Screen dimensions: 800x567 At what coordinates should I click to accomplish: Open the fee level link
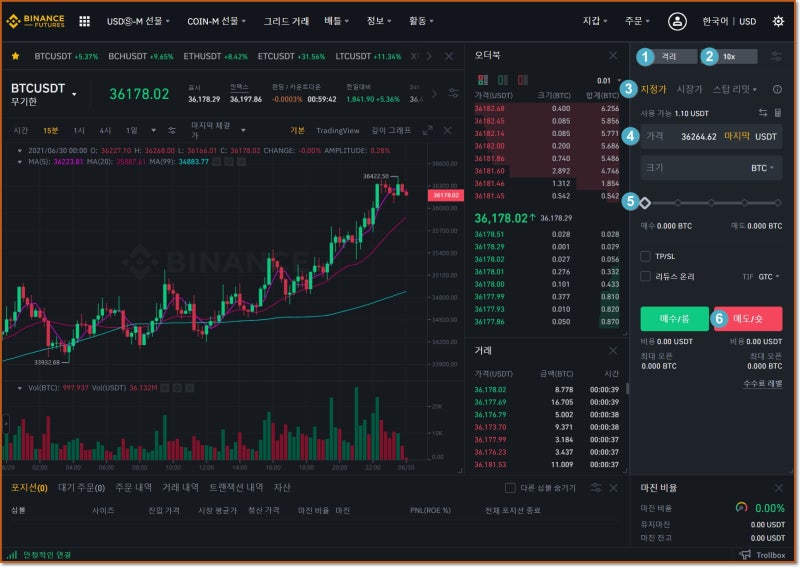(762, 383)
